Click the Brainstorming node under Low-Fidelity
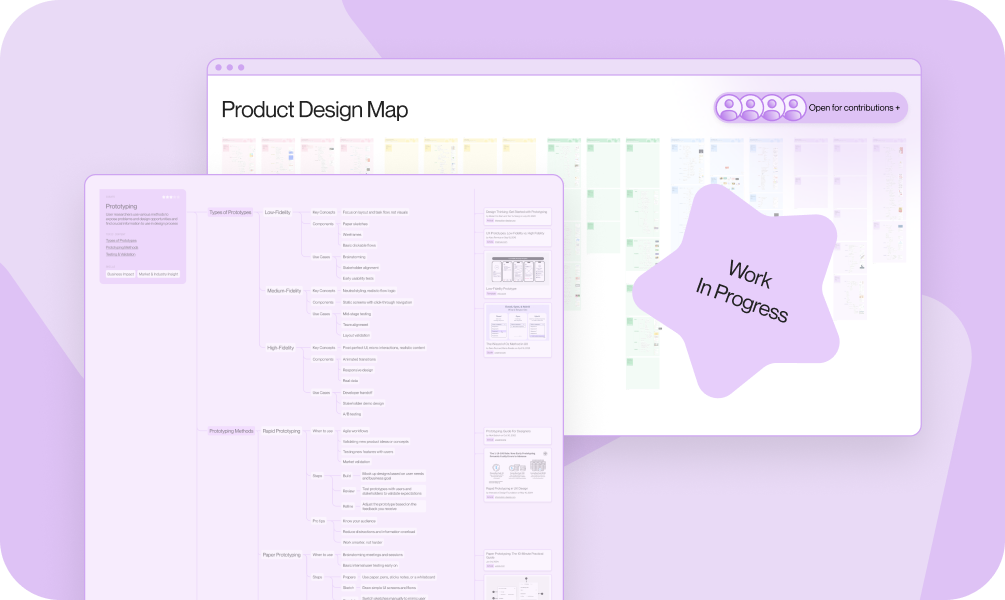Viewport: 1005px width, 600px height. 354,257
